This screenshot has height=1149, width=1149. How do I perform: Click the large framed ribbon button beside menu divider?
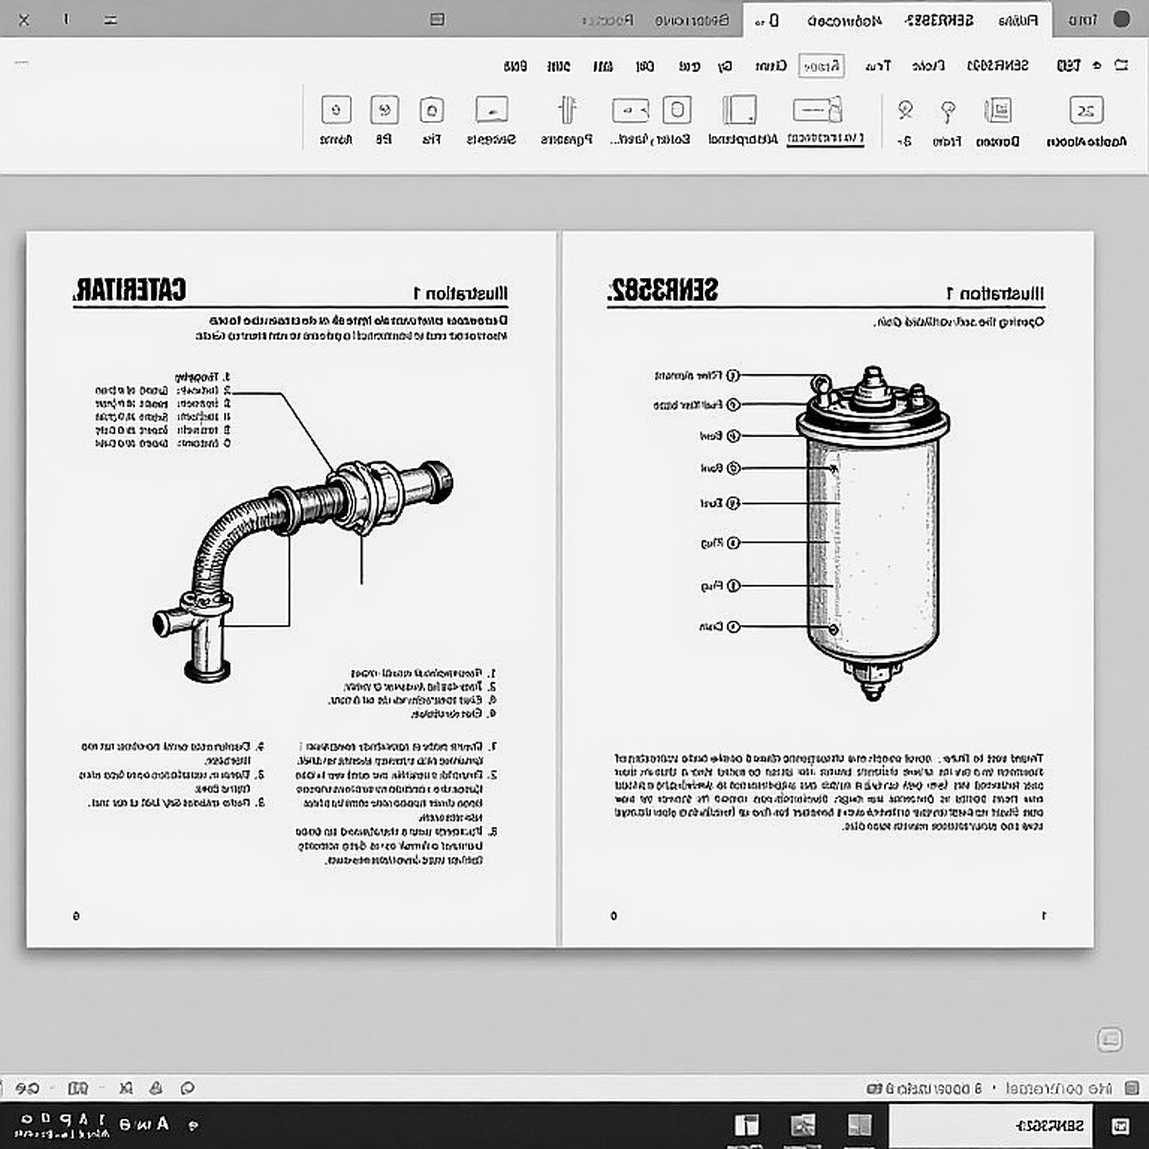1086,111
